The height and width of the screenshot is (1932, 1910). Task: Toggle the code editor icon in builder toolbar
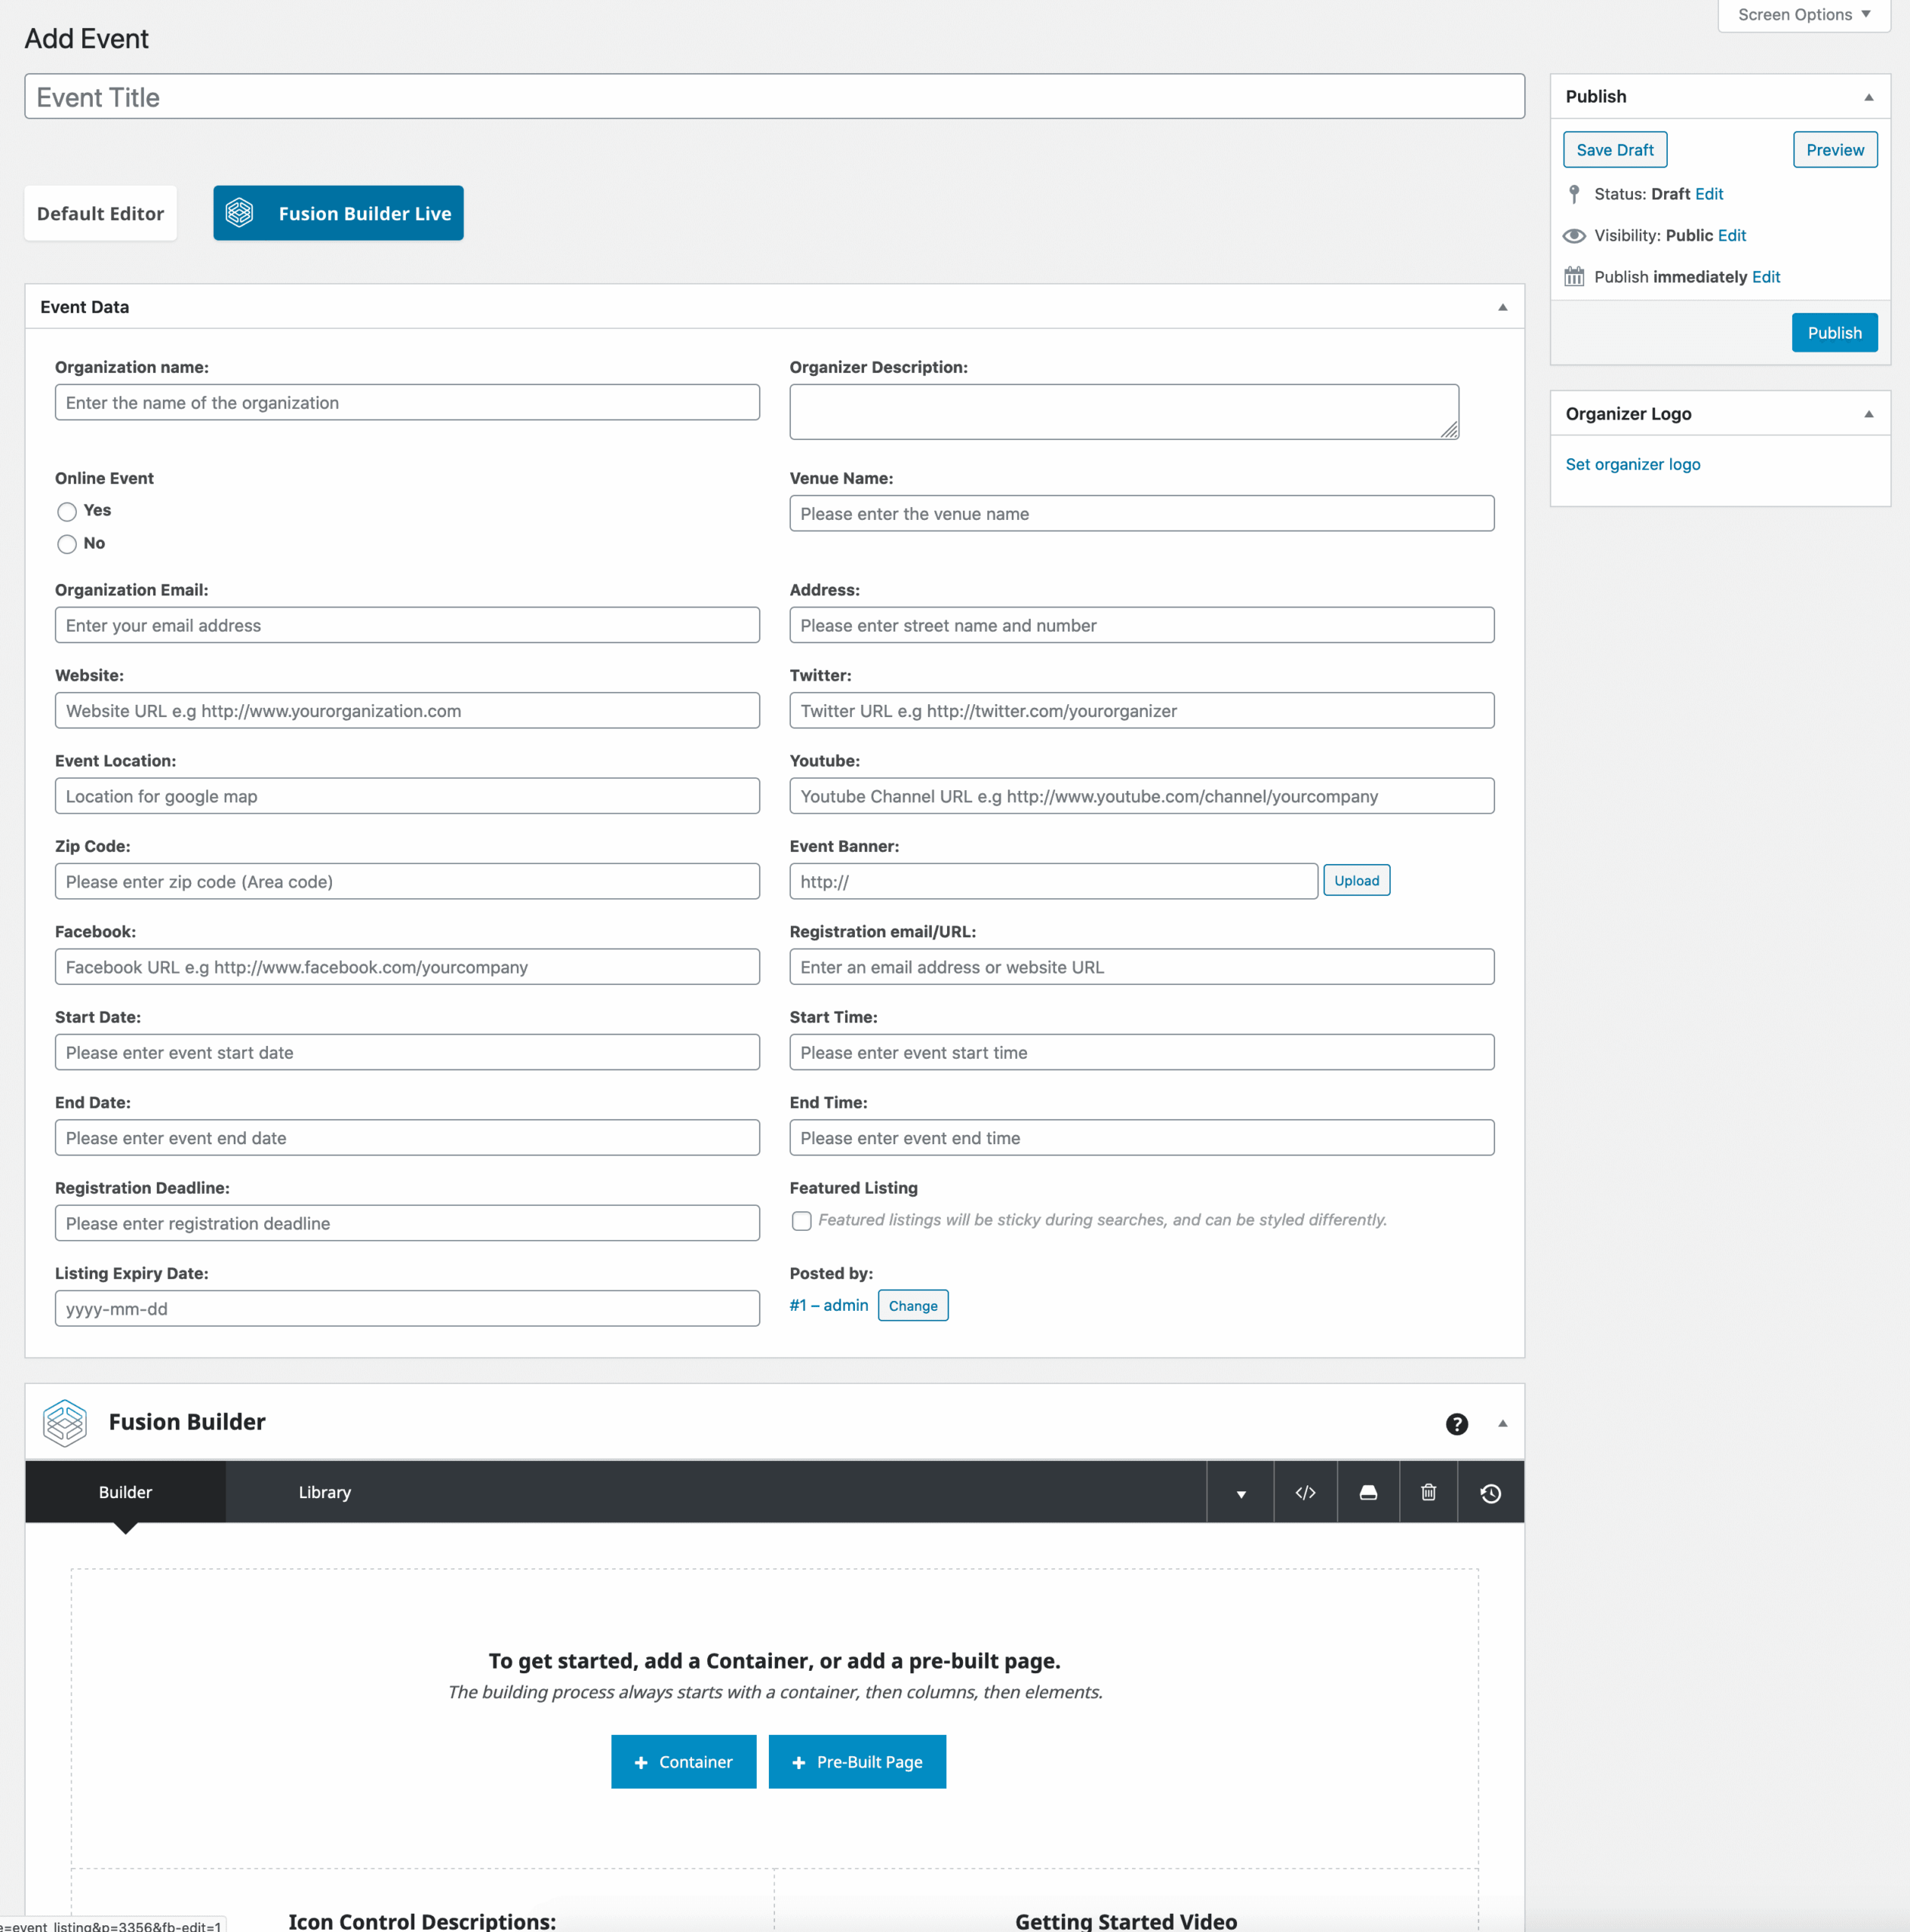pyautogui.click(x=1305, y=1492)
